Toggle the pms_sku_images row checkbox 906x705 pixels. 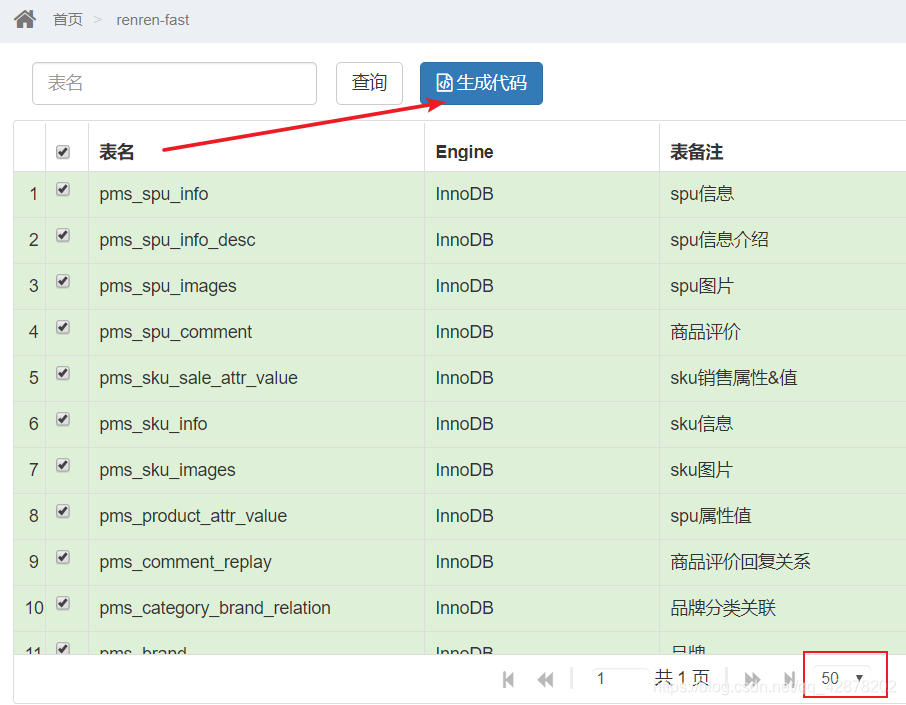coord(63,465)
